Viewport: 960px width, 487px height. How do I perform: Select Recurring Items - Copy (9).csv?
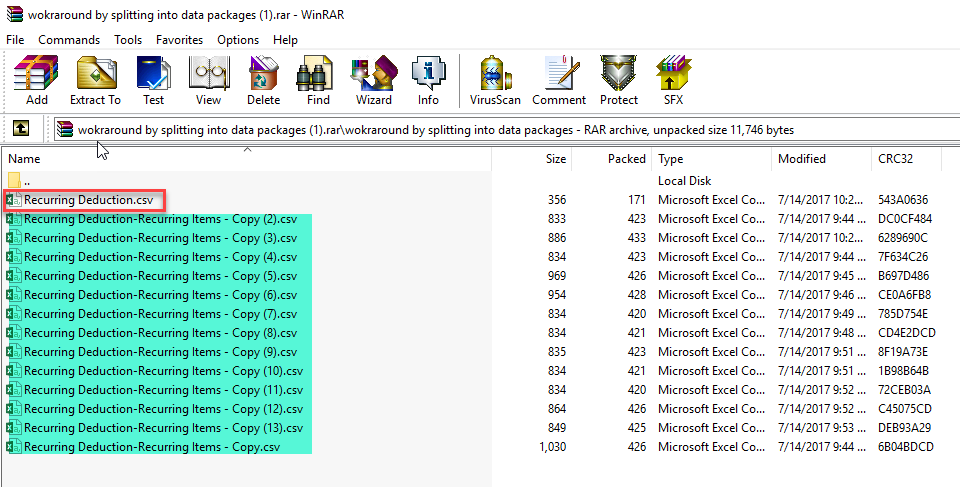pos(160,352)
